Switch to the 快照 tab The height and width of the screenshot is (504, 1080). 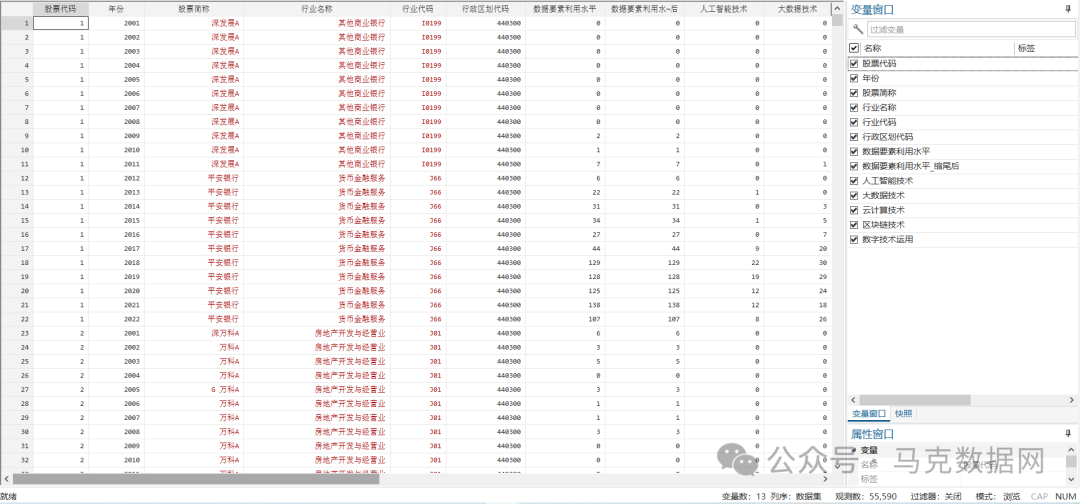904,414
